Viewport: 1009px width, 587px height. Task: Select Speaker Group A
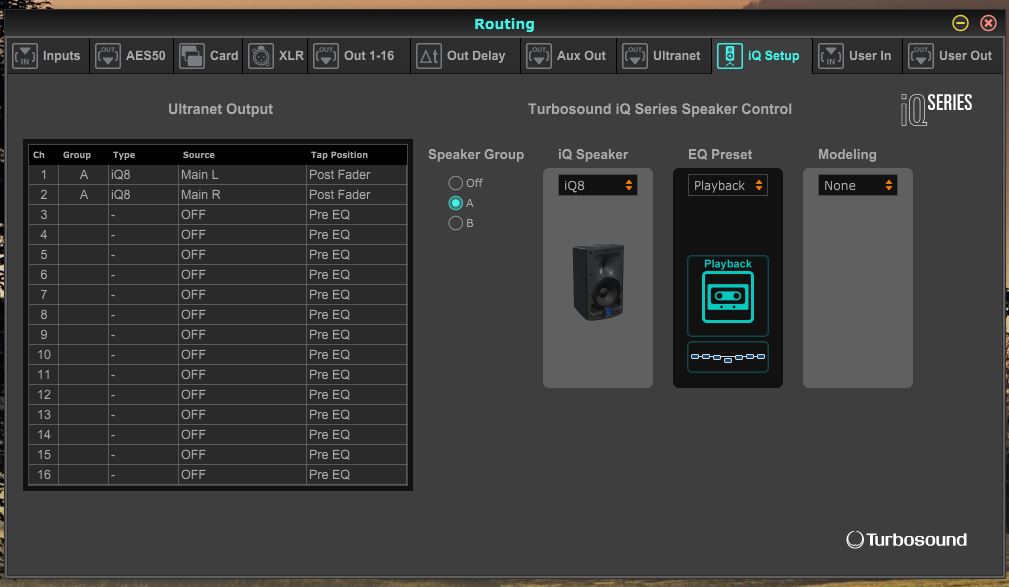click(456, 203)
